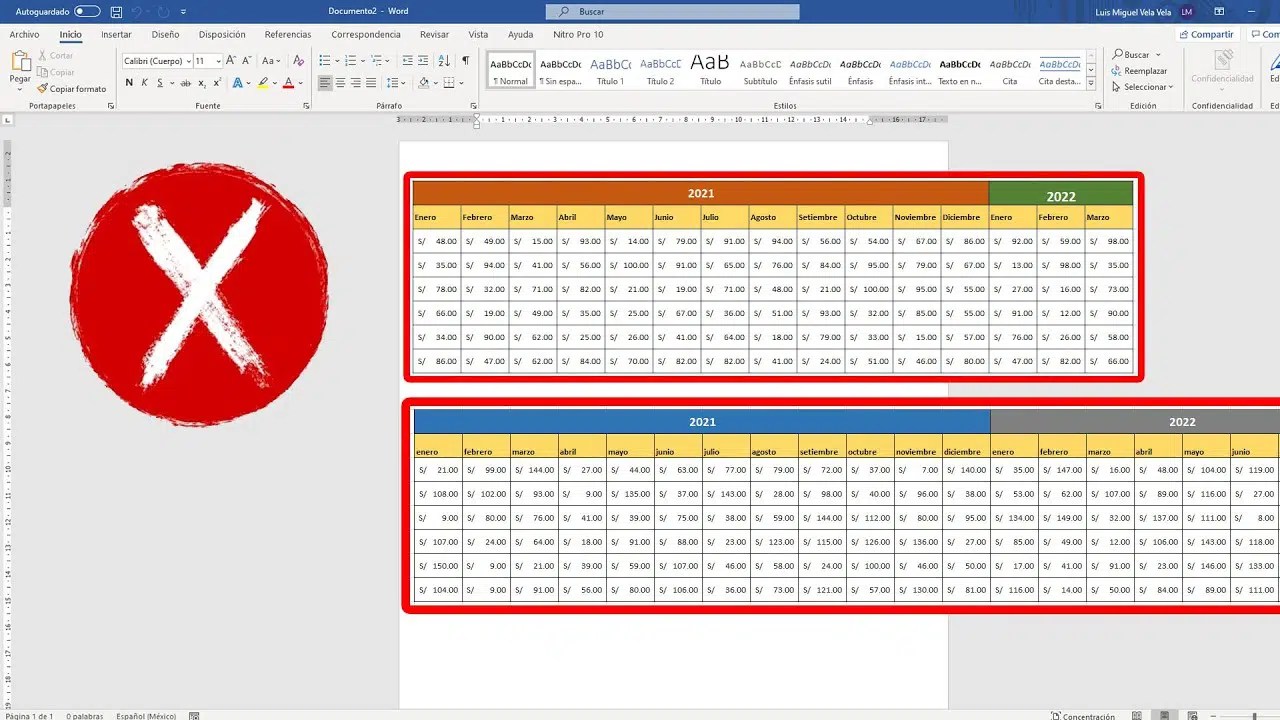Apply the Título 1 style
1280x720 pixels.
click(x=610, y=70)
